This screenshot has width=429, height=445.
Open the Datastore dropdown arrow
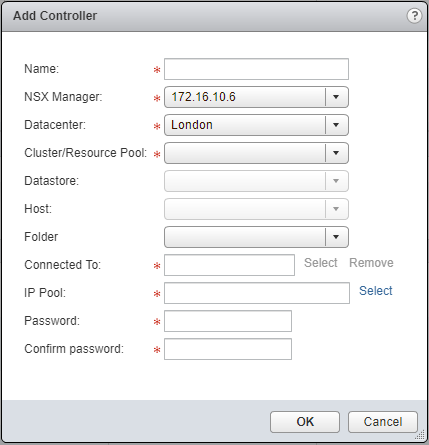pos(336,181)
